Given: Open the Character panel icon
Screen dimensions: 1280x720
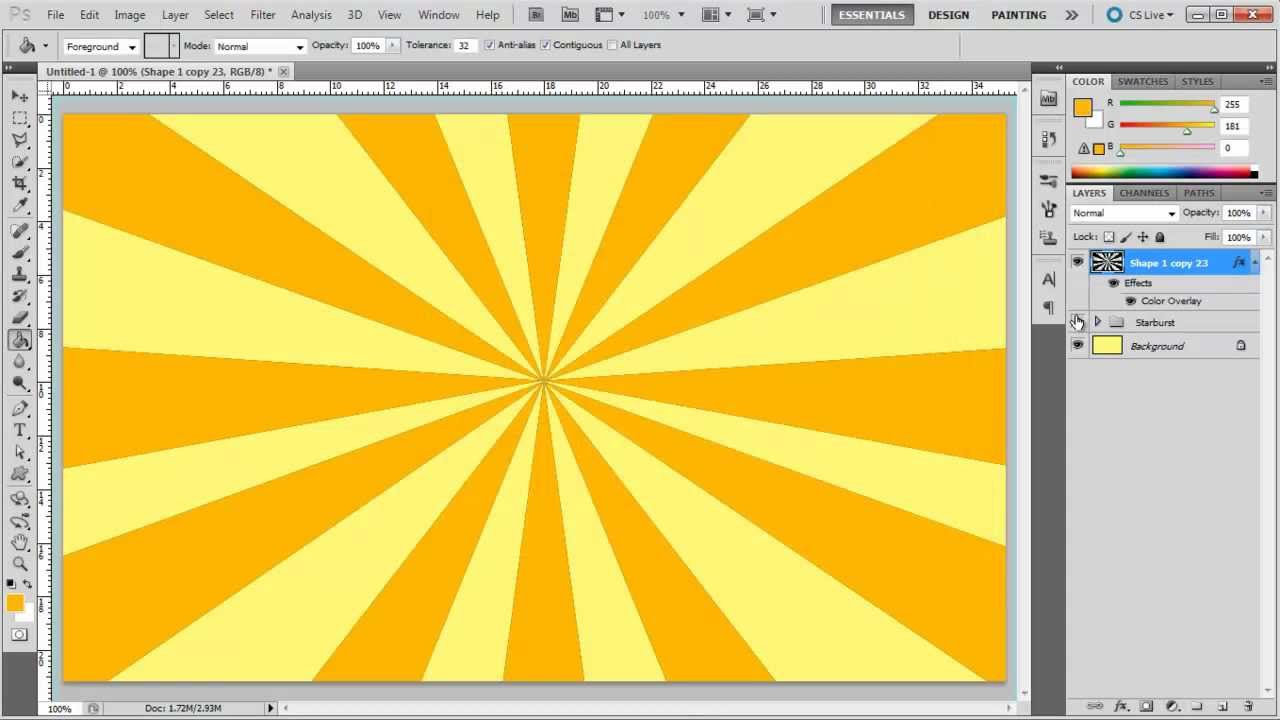Looking at the screenshot, I should 1048,280.
